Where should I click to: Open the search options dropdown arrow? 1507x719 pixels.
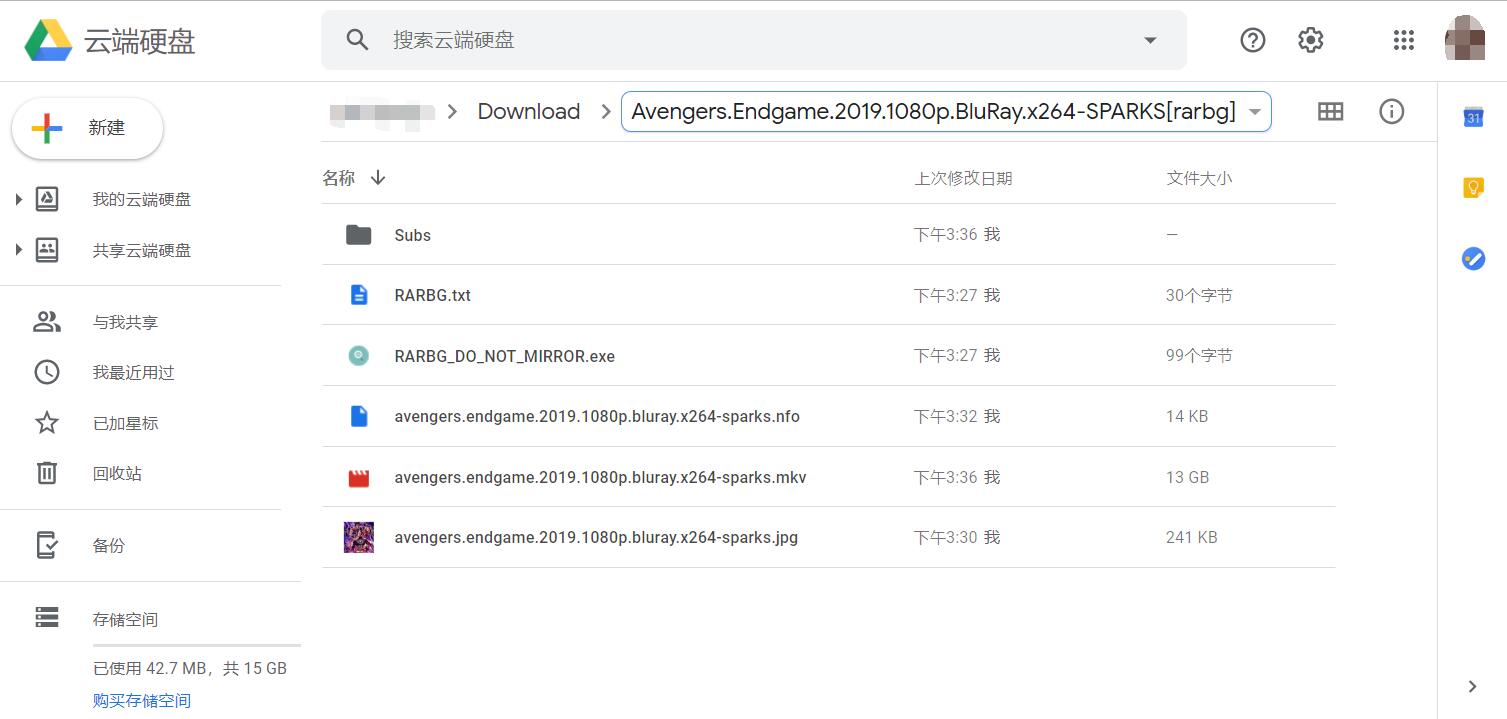coord(1150,40)
